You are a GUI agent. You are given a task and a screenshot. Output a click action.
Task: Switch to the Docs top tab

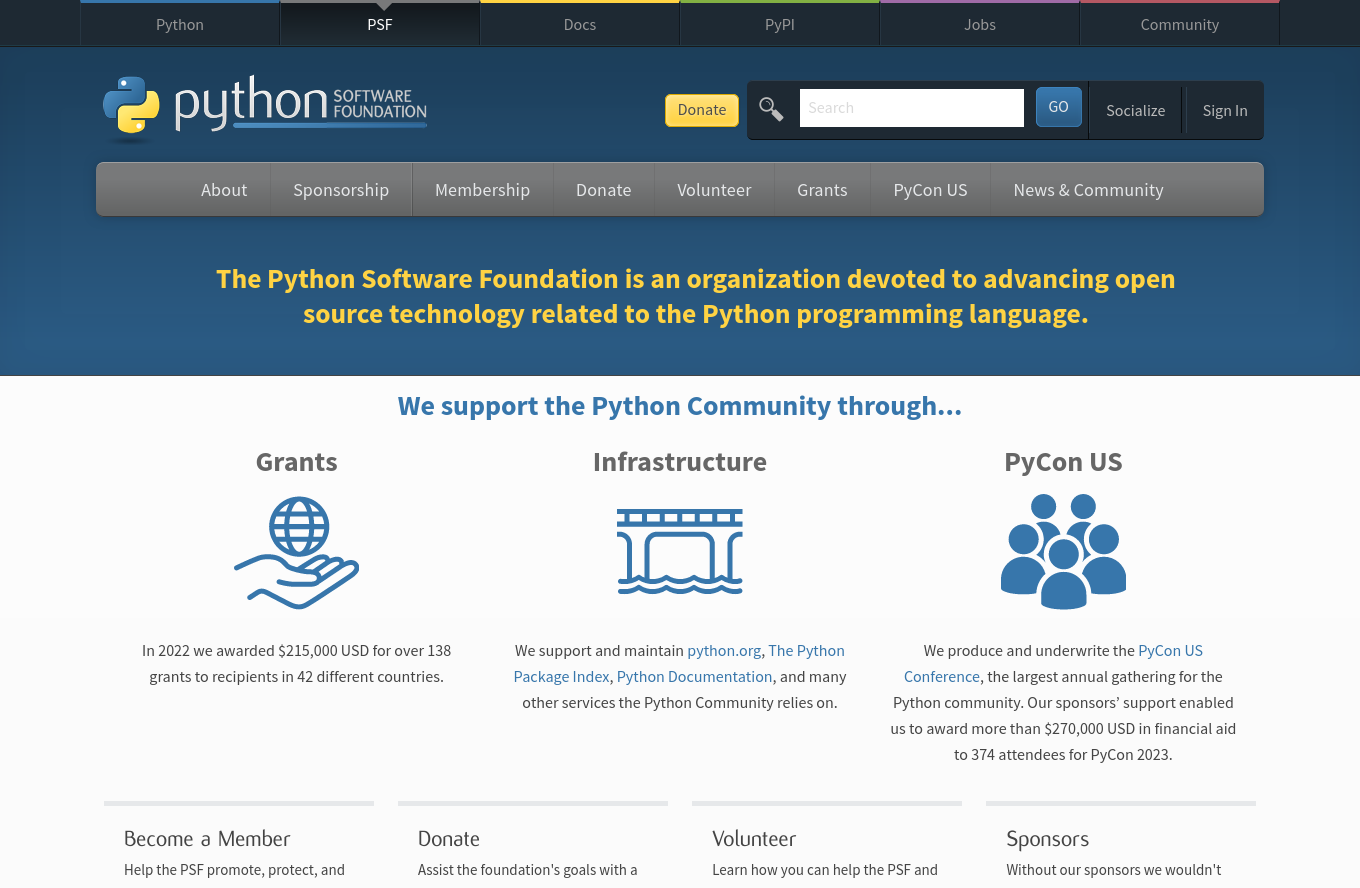point(580,24)
